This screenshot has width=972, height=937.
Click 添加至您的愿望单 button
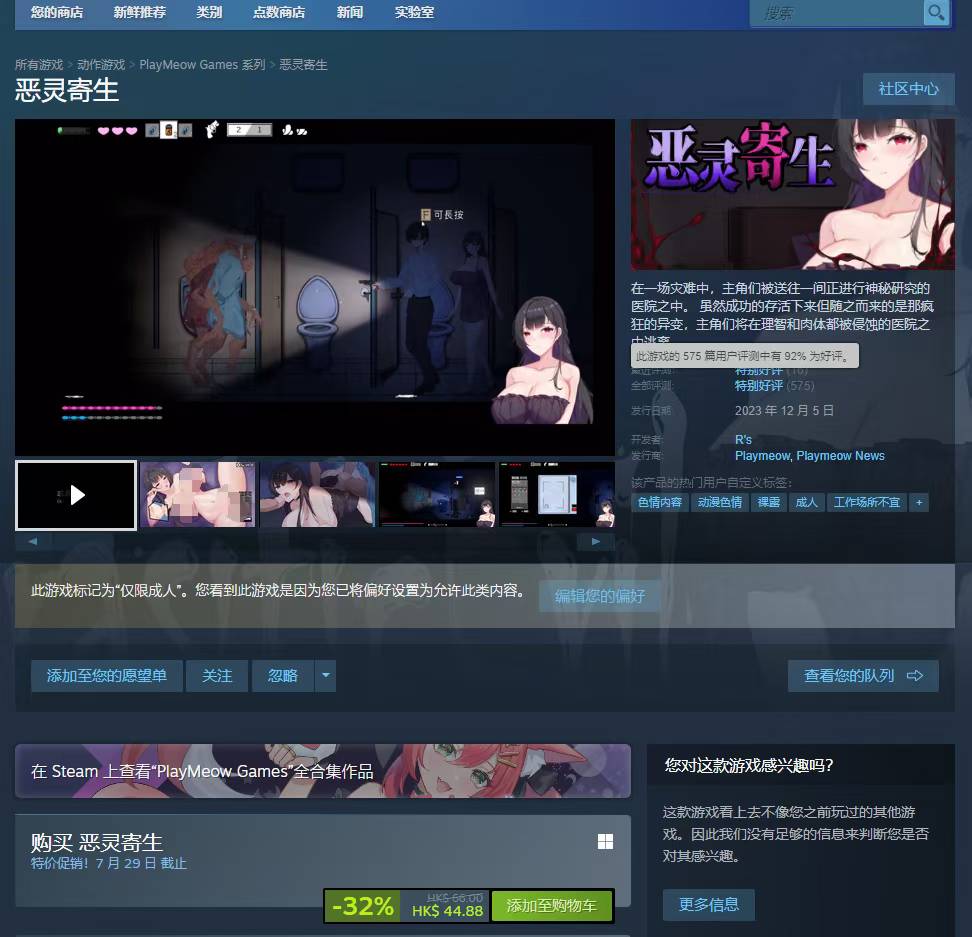[x=107, y=675]
